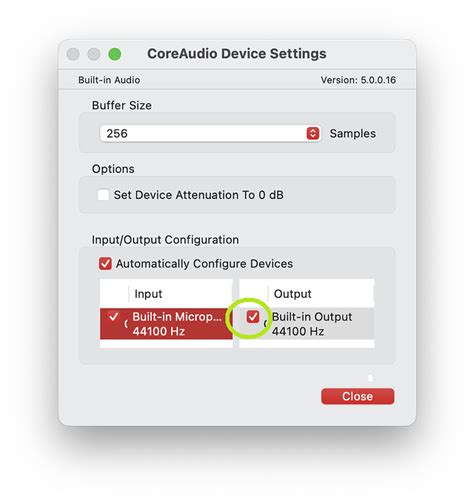The image size is (474, 503).
Task: Click the Samples unit label
Action: click(353, 133)
